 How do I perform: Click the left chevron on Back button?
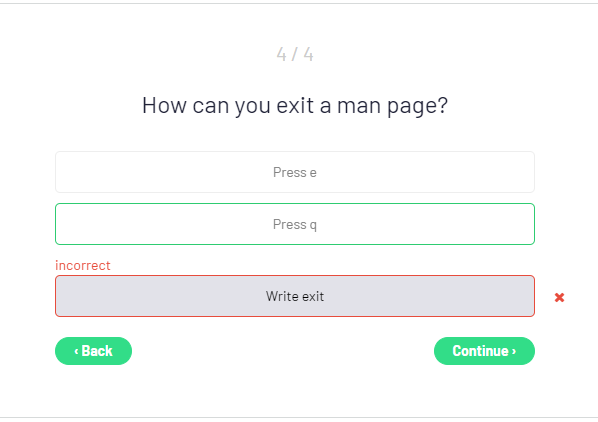[76, 351]
